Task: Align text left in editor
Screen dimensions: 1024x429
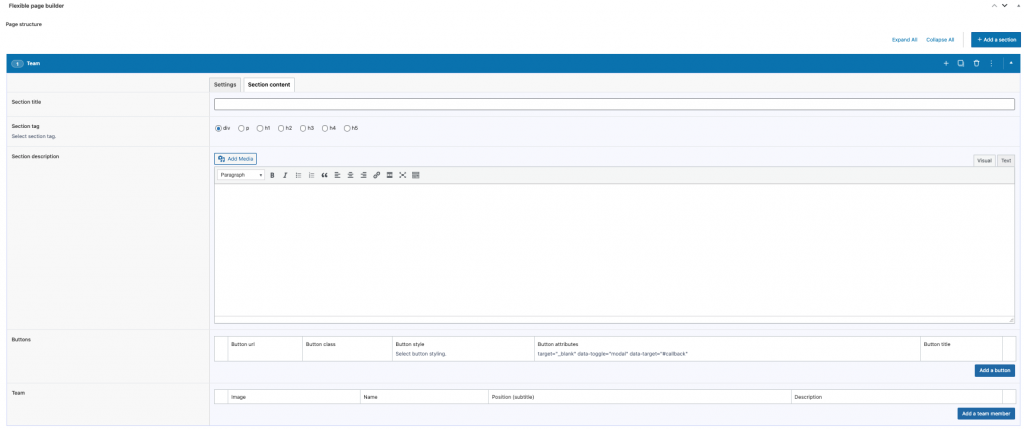Action: [x=338, y=175]
